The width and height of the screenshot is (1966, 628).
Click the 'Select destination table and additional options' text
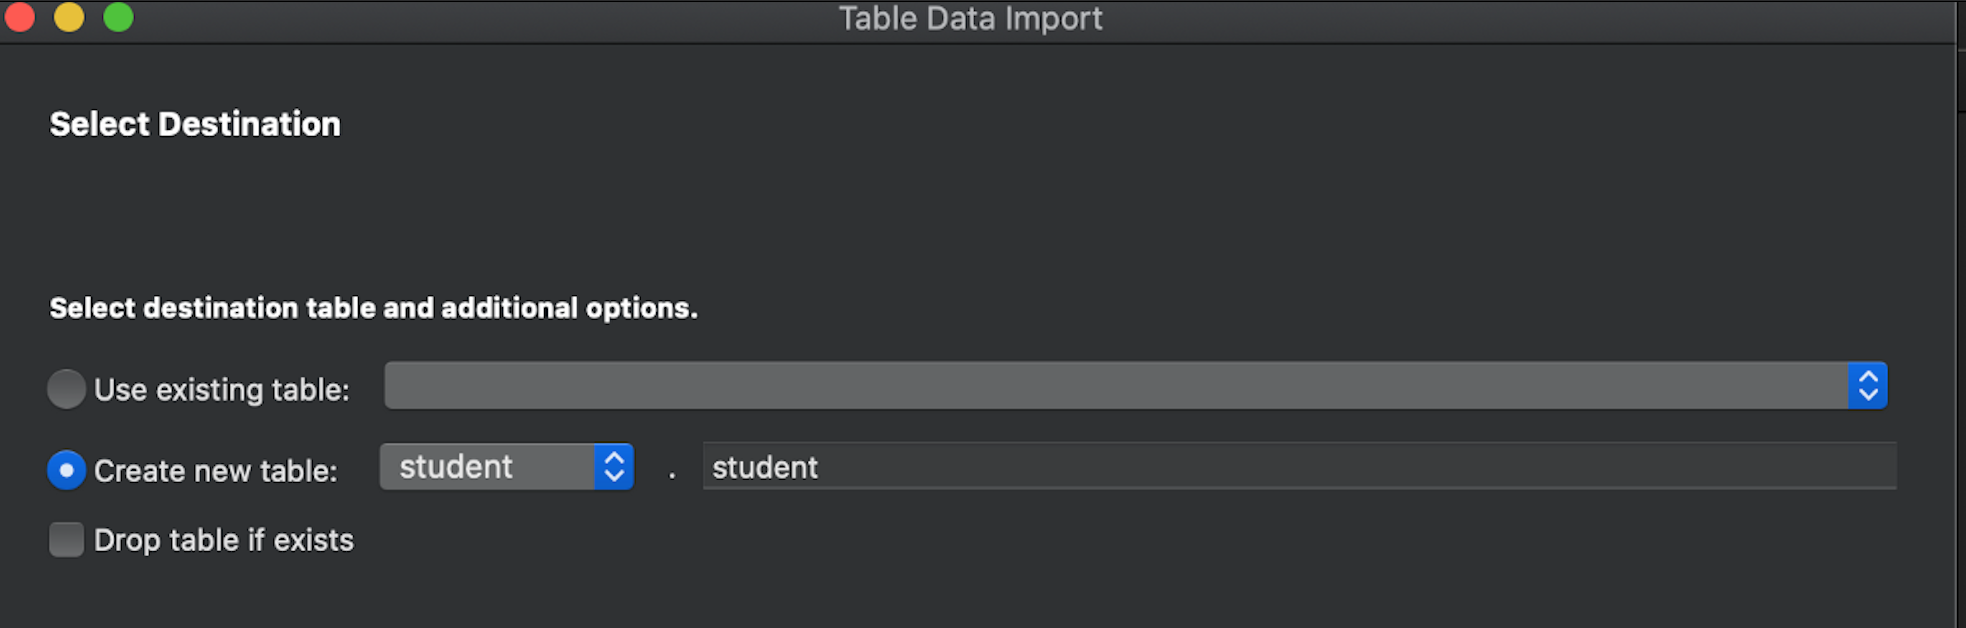coord(373,308)
